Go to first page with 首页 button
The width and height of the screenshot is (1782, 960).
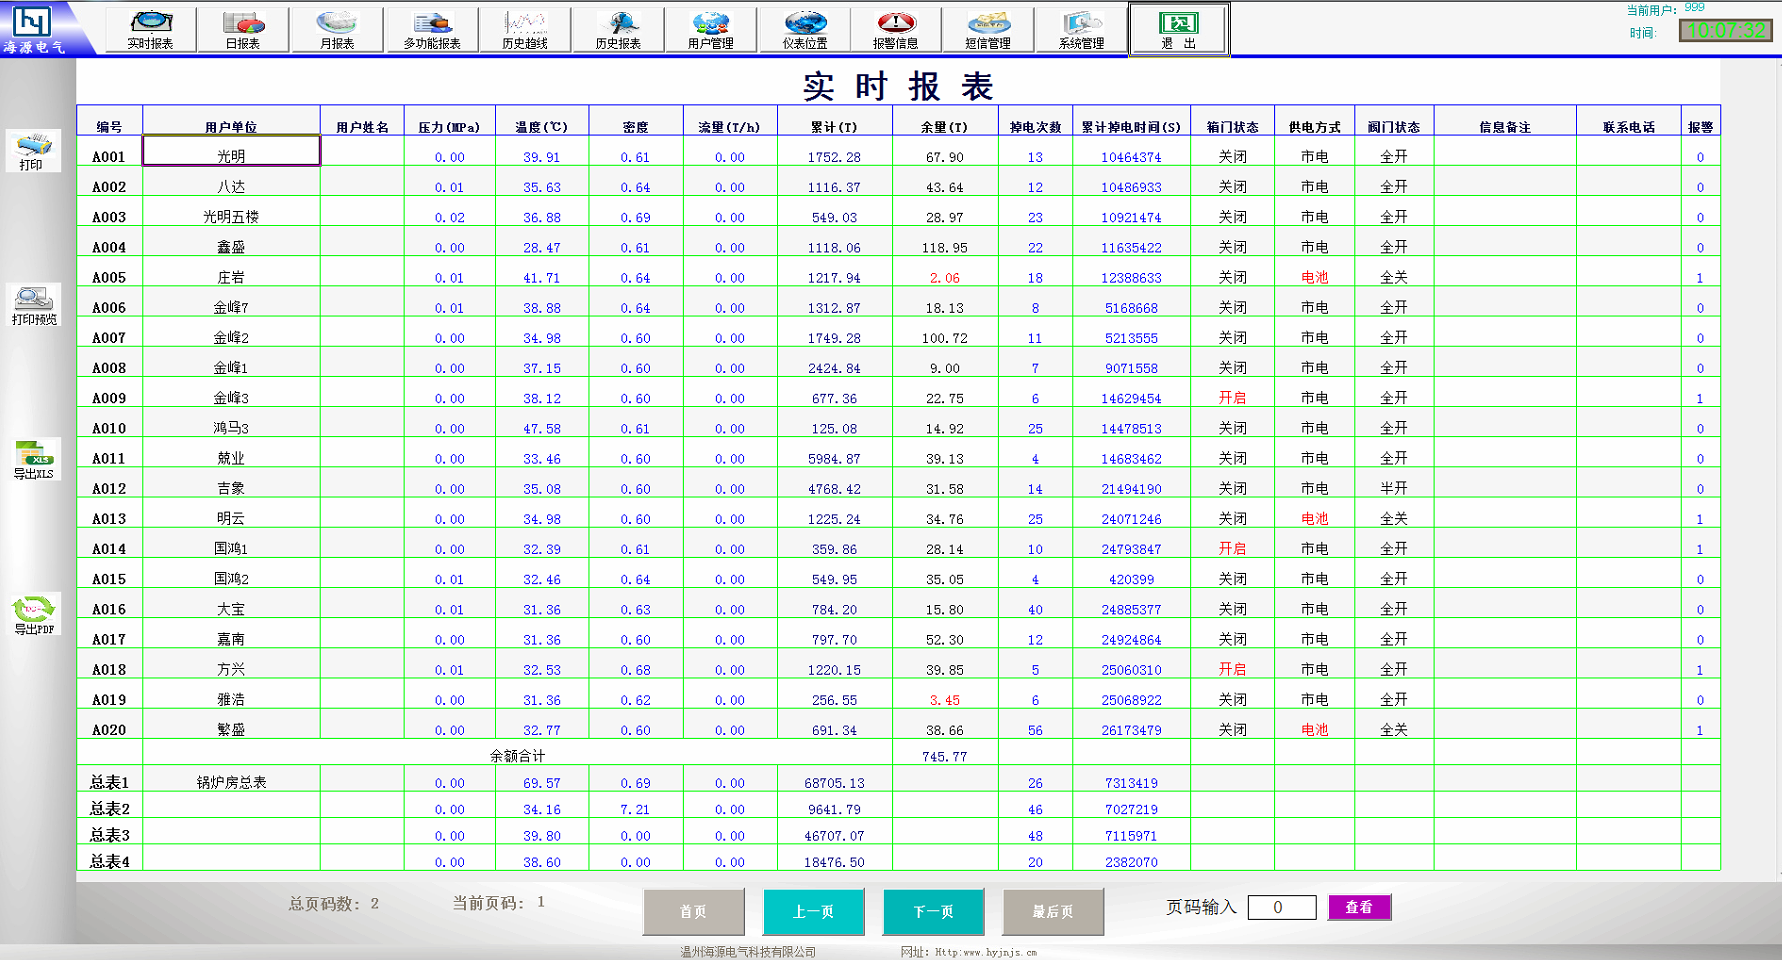pos(693,912)
